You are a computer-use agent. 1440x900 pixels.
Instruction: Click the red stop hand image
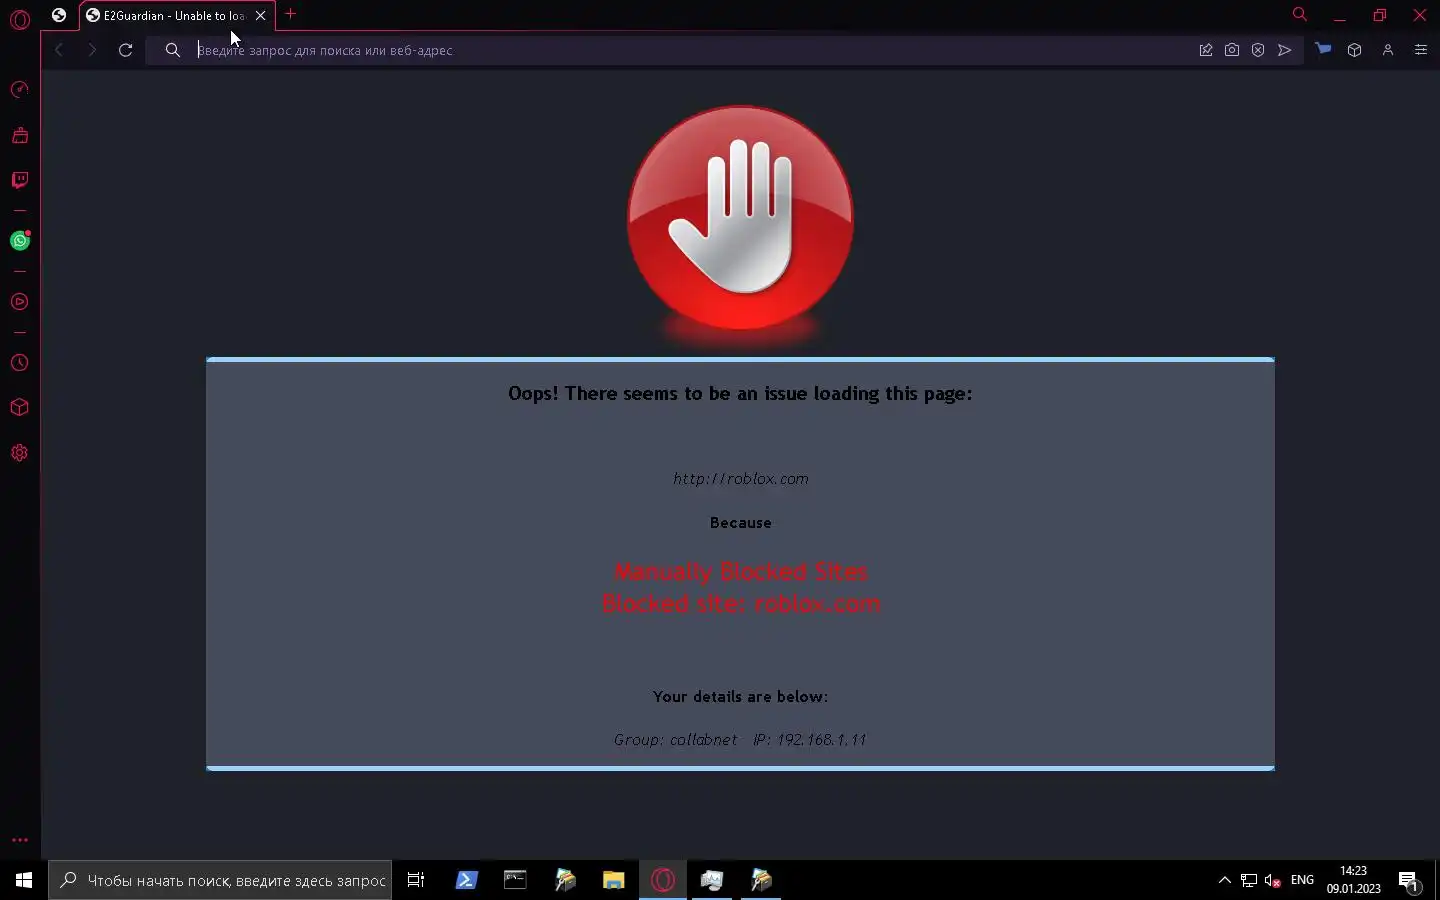pyautogui.click(x=741, y=220)
